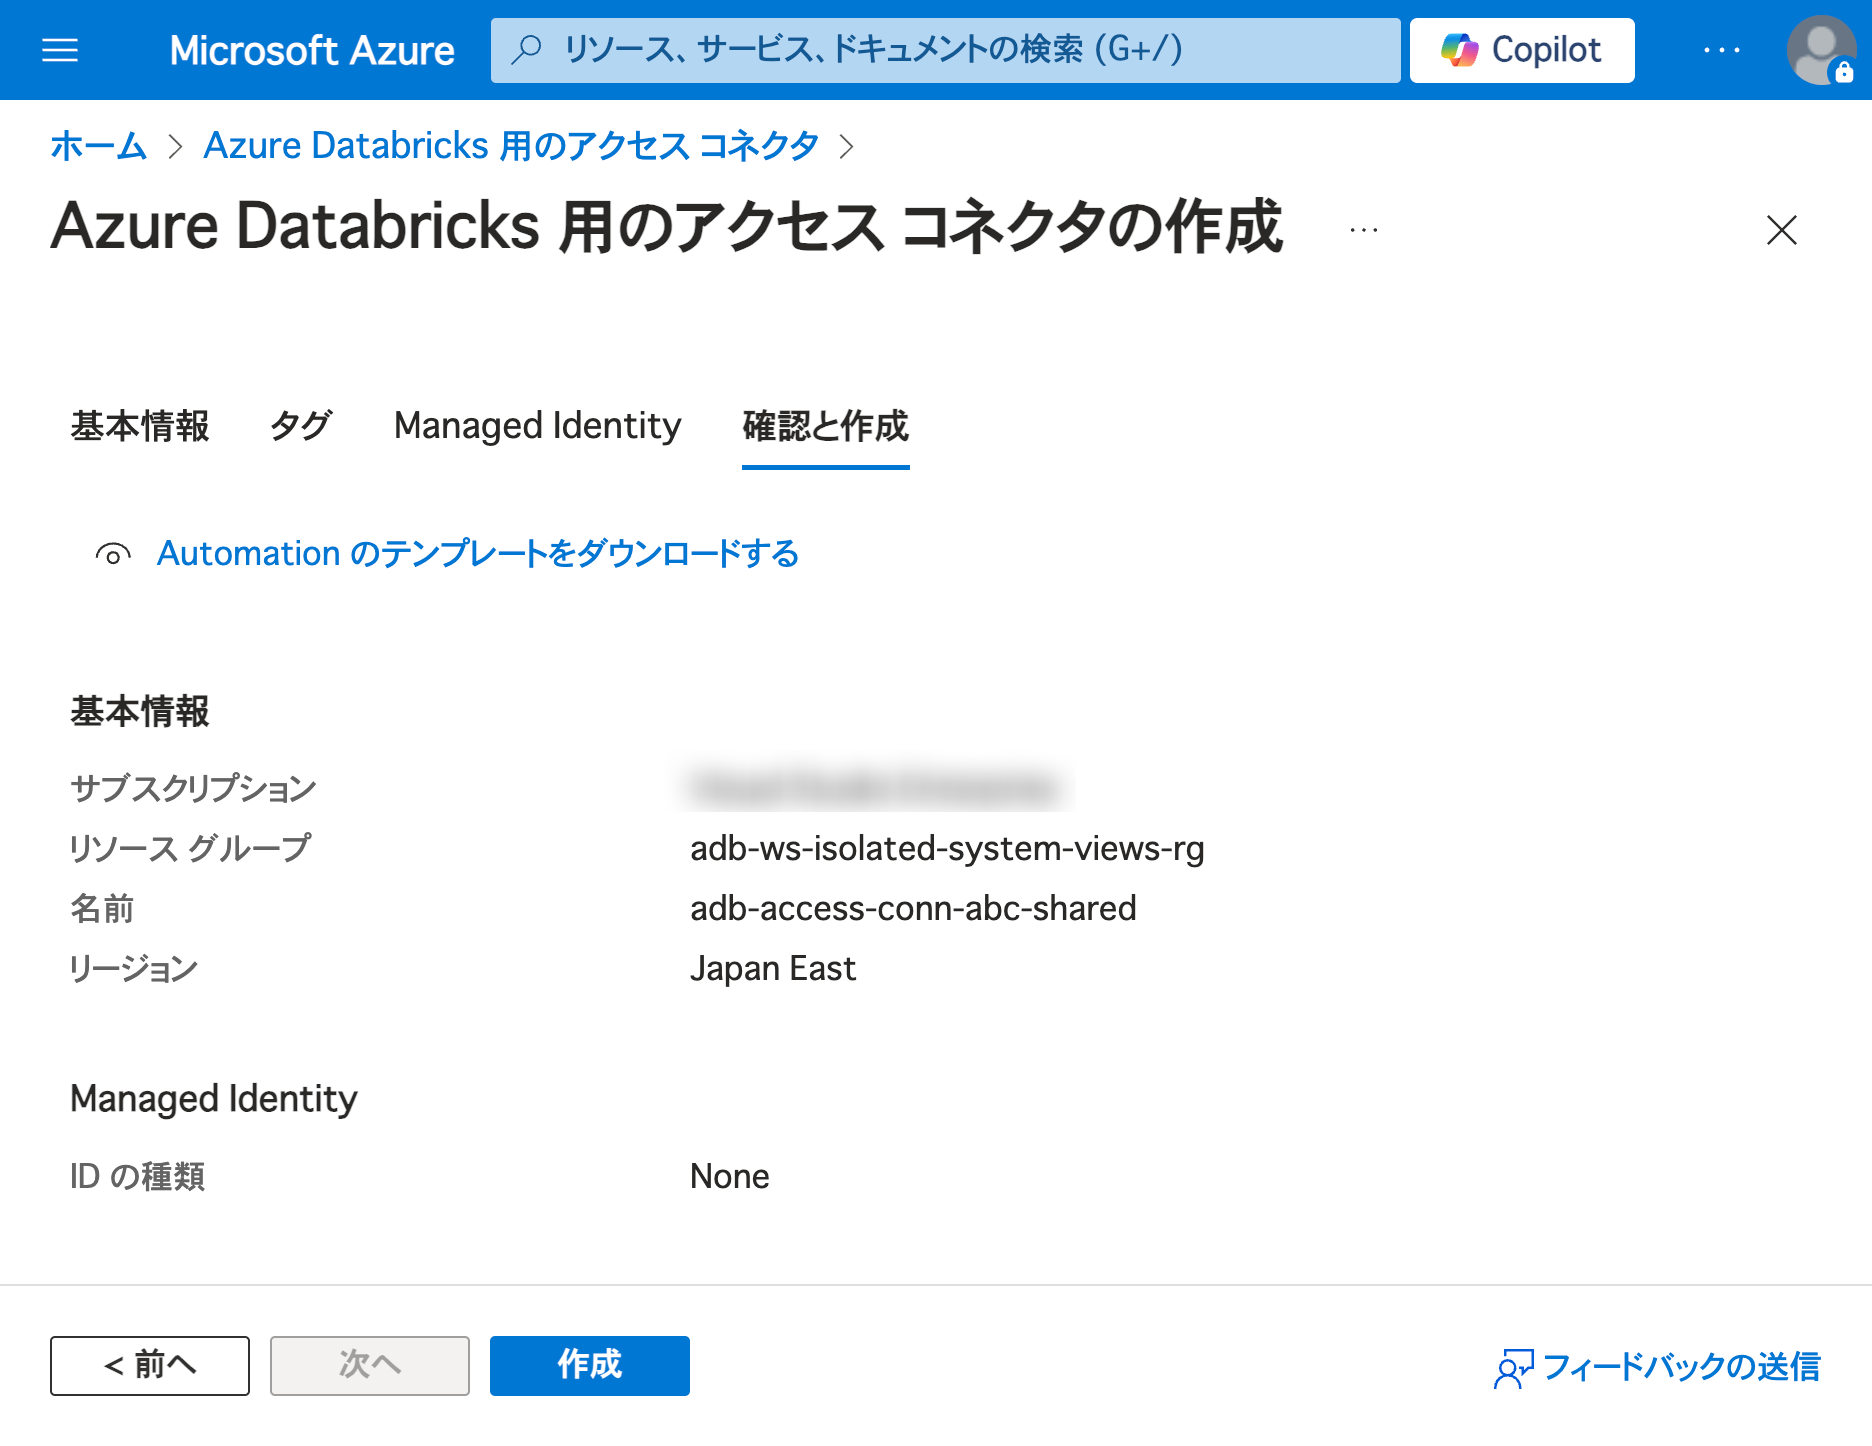
Task: Download the Automation template link
Action: click(478, 554)
